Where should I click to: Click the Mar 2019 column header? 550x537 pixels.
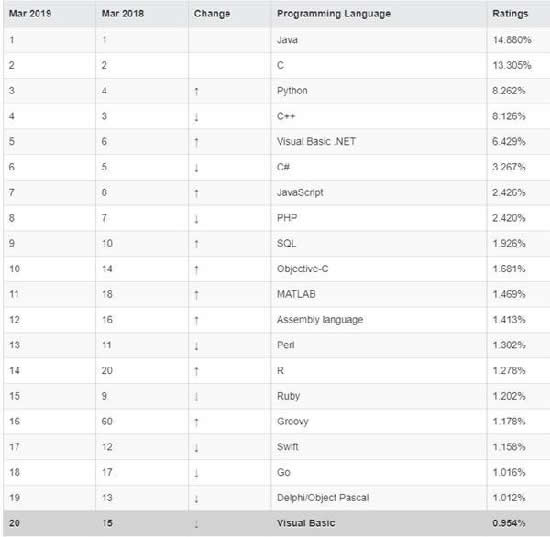click(30, 13)
